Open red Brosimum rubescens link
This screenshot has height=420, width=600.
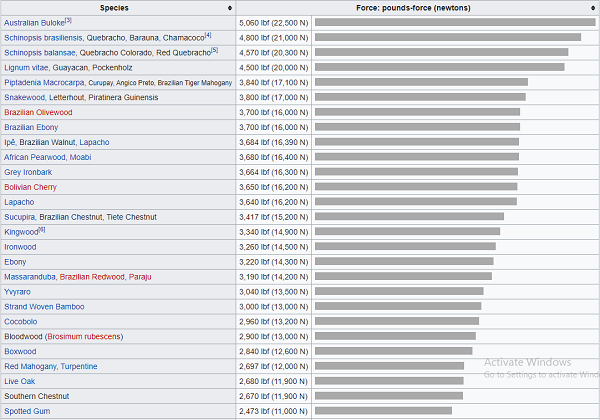click(x=84, y=337)
